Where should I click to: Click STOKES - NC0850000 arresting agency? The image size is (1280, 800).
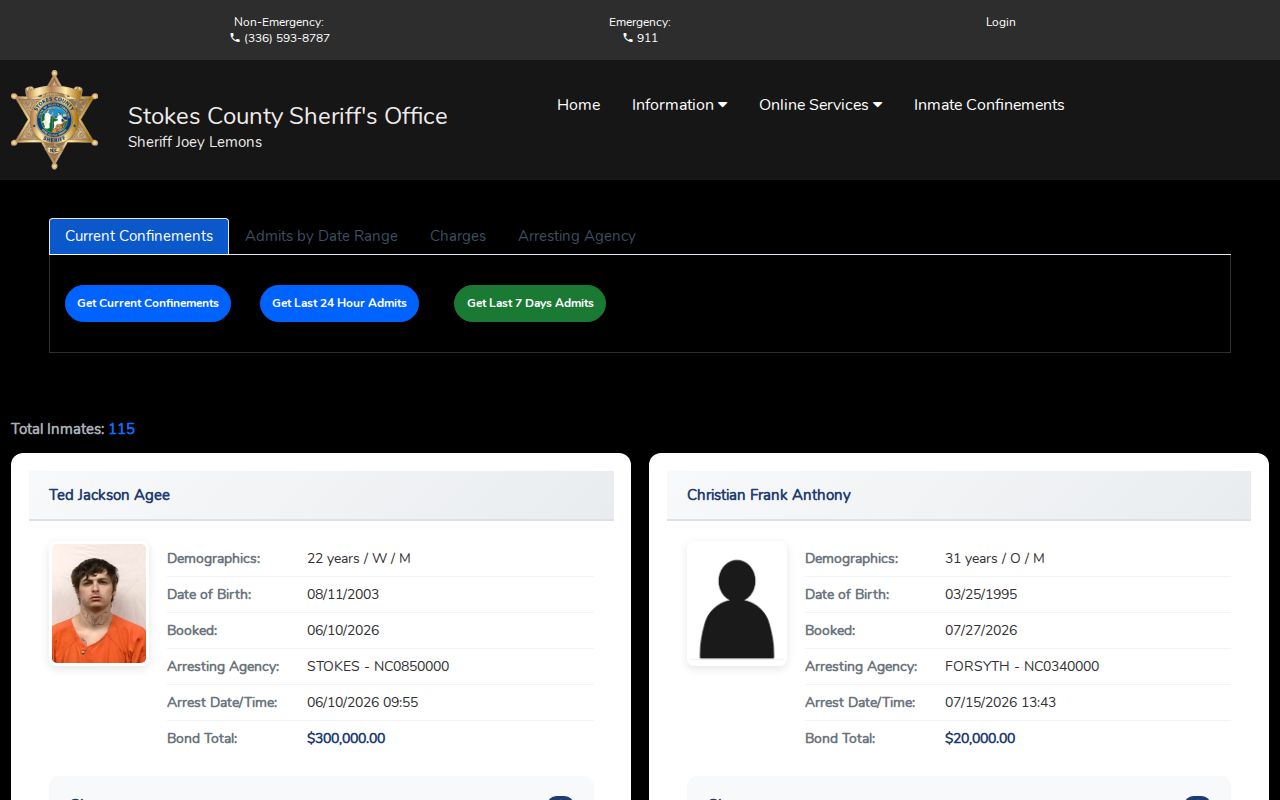pos(378,667)
